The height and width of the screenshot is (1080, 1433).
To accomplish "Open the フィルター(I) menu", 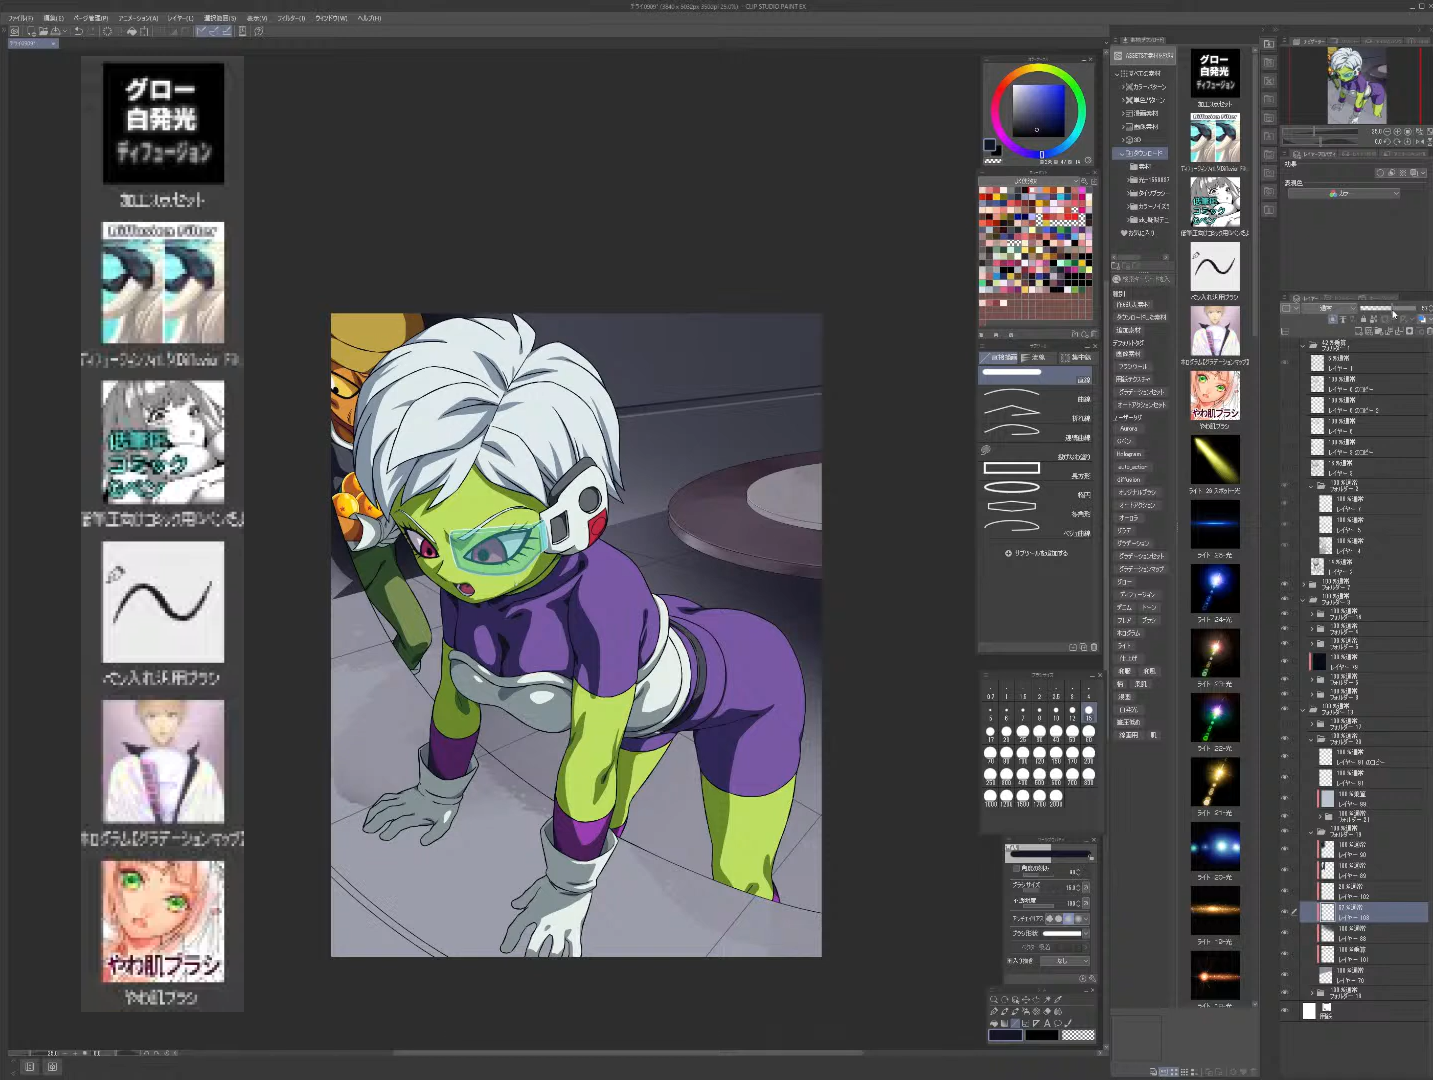I will 291,18.
